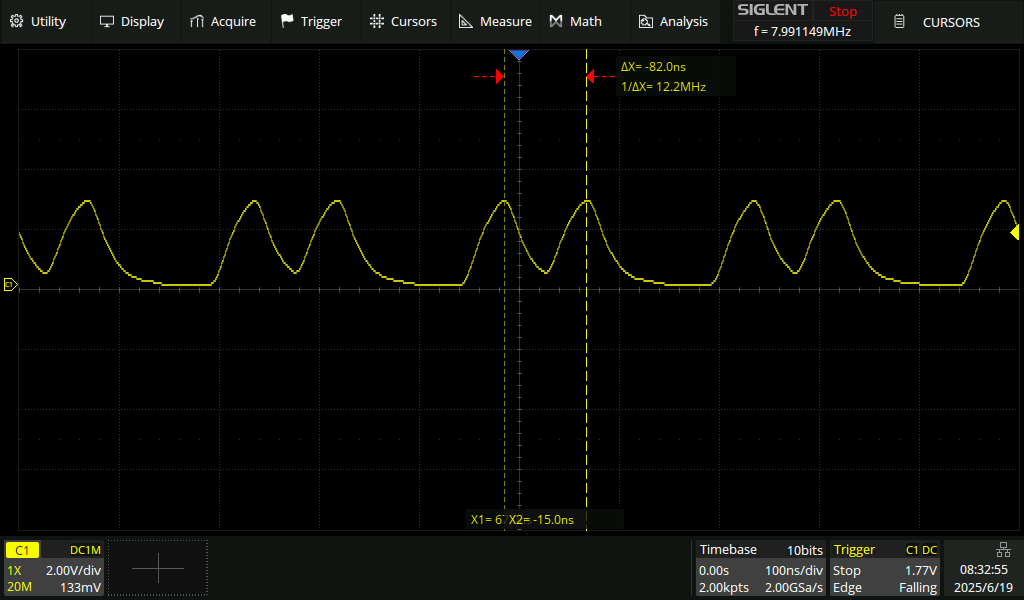The width and height of the screenshot is (1024, 600).
Task: Click the 20M bandwidth limit indicator
Action: coord(19,587)
